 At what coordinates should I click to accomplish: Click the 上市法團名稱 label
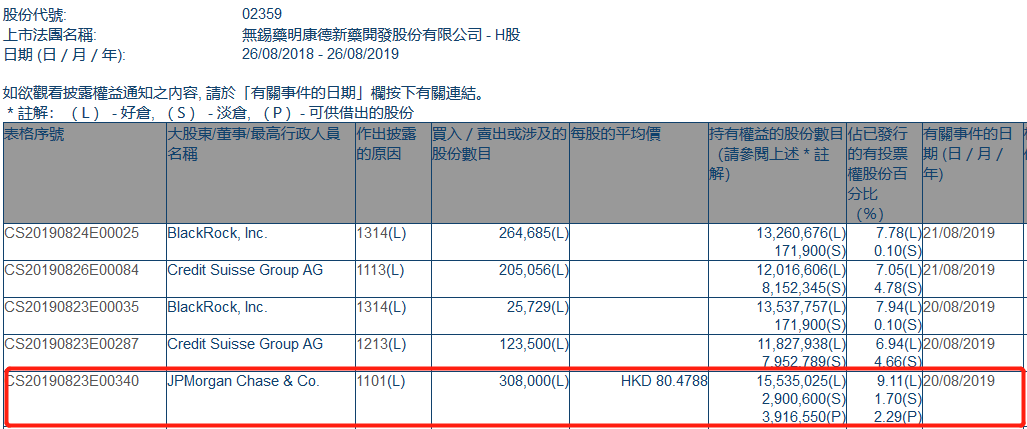pyautogui.click(x=50, y=35)
